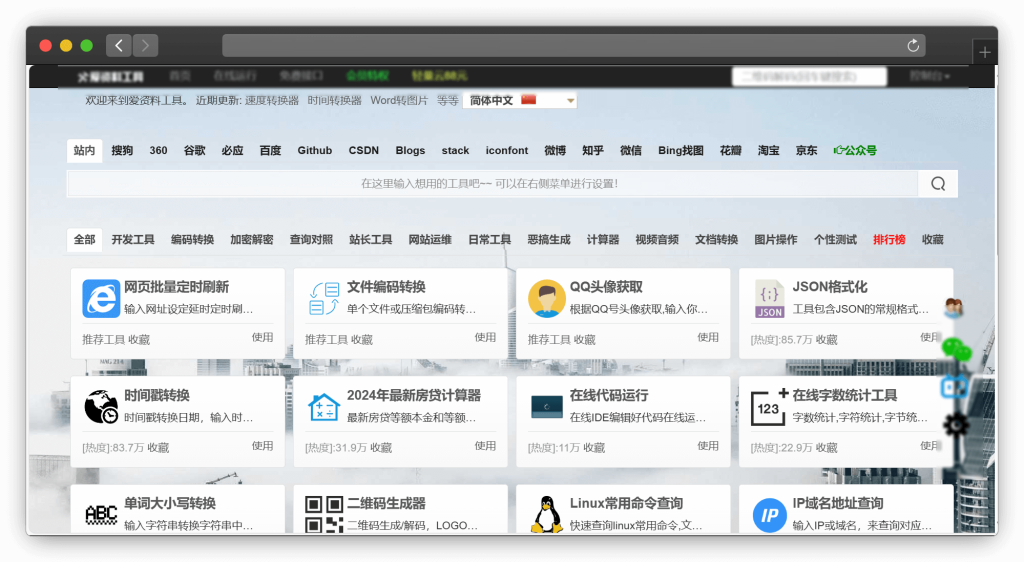The image size is (1024, 562).
Task: Open the 简体中文 language dropdown
Action: 520,101
